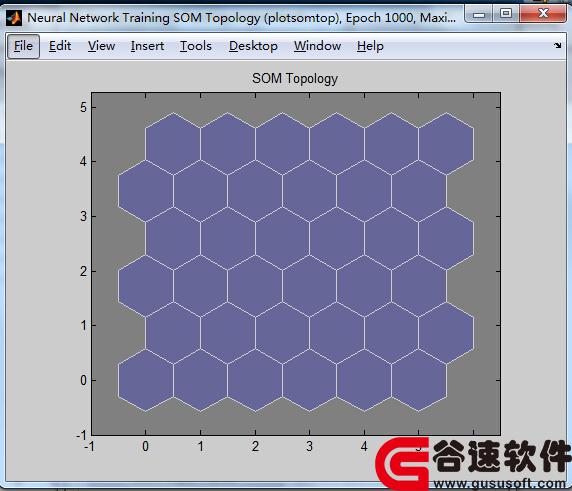
Task: Click the y-axis tick label 5
Action: coord(84,108)
